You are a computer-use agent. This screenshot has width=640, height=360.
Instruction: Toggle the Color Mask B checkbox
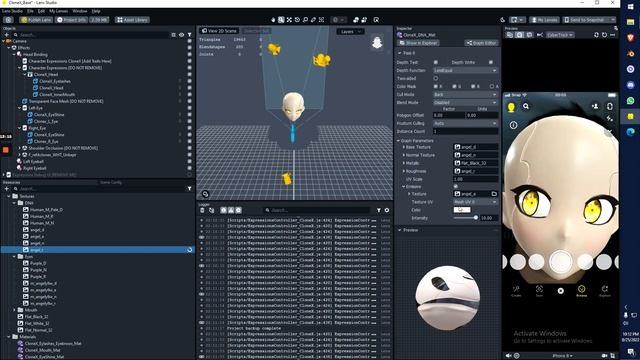pyautogui.click(x=473, y=87)
